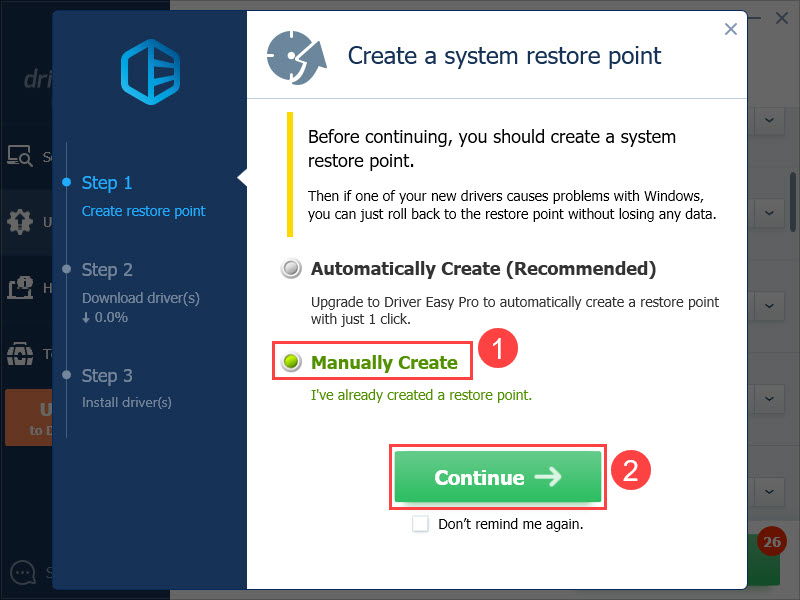Click the Automatically Create (Recommended) label

pyautogui.click(x=483, y=268)
